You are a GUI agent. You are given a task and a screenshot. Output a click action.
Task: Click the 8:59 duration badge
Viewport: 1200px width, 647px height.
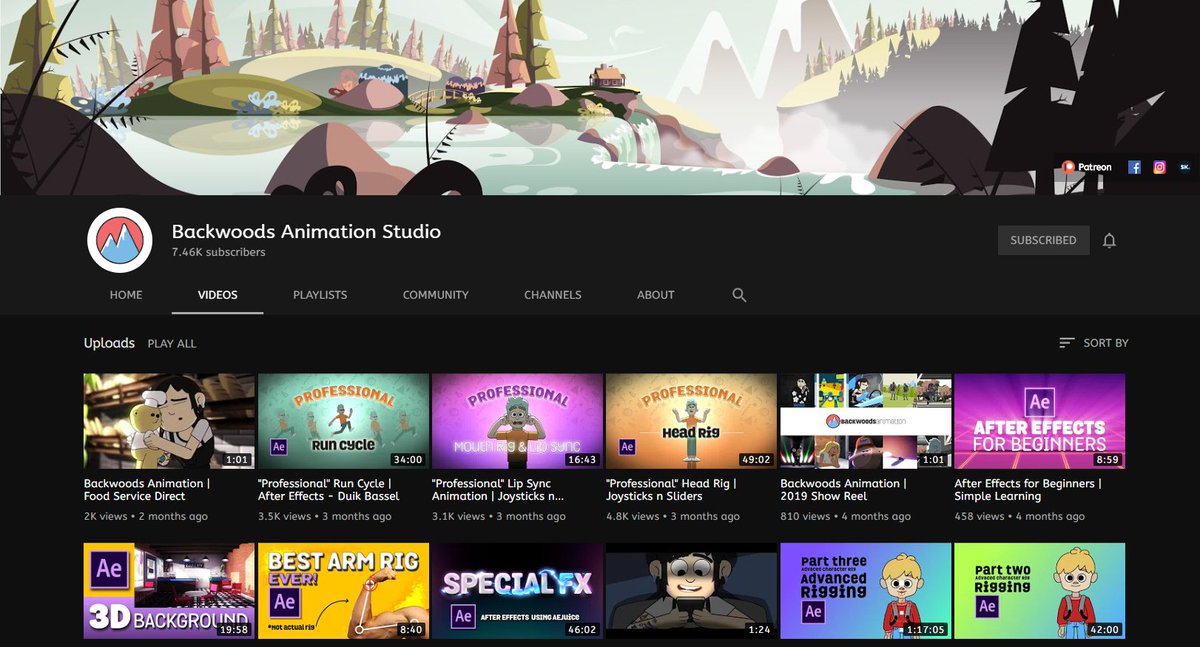[x=1107, y=460]
